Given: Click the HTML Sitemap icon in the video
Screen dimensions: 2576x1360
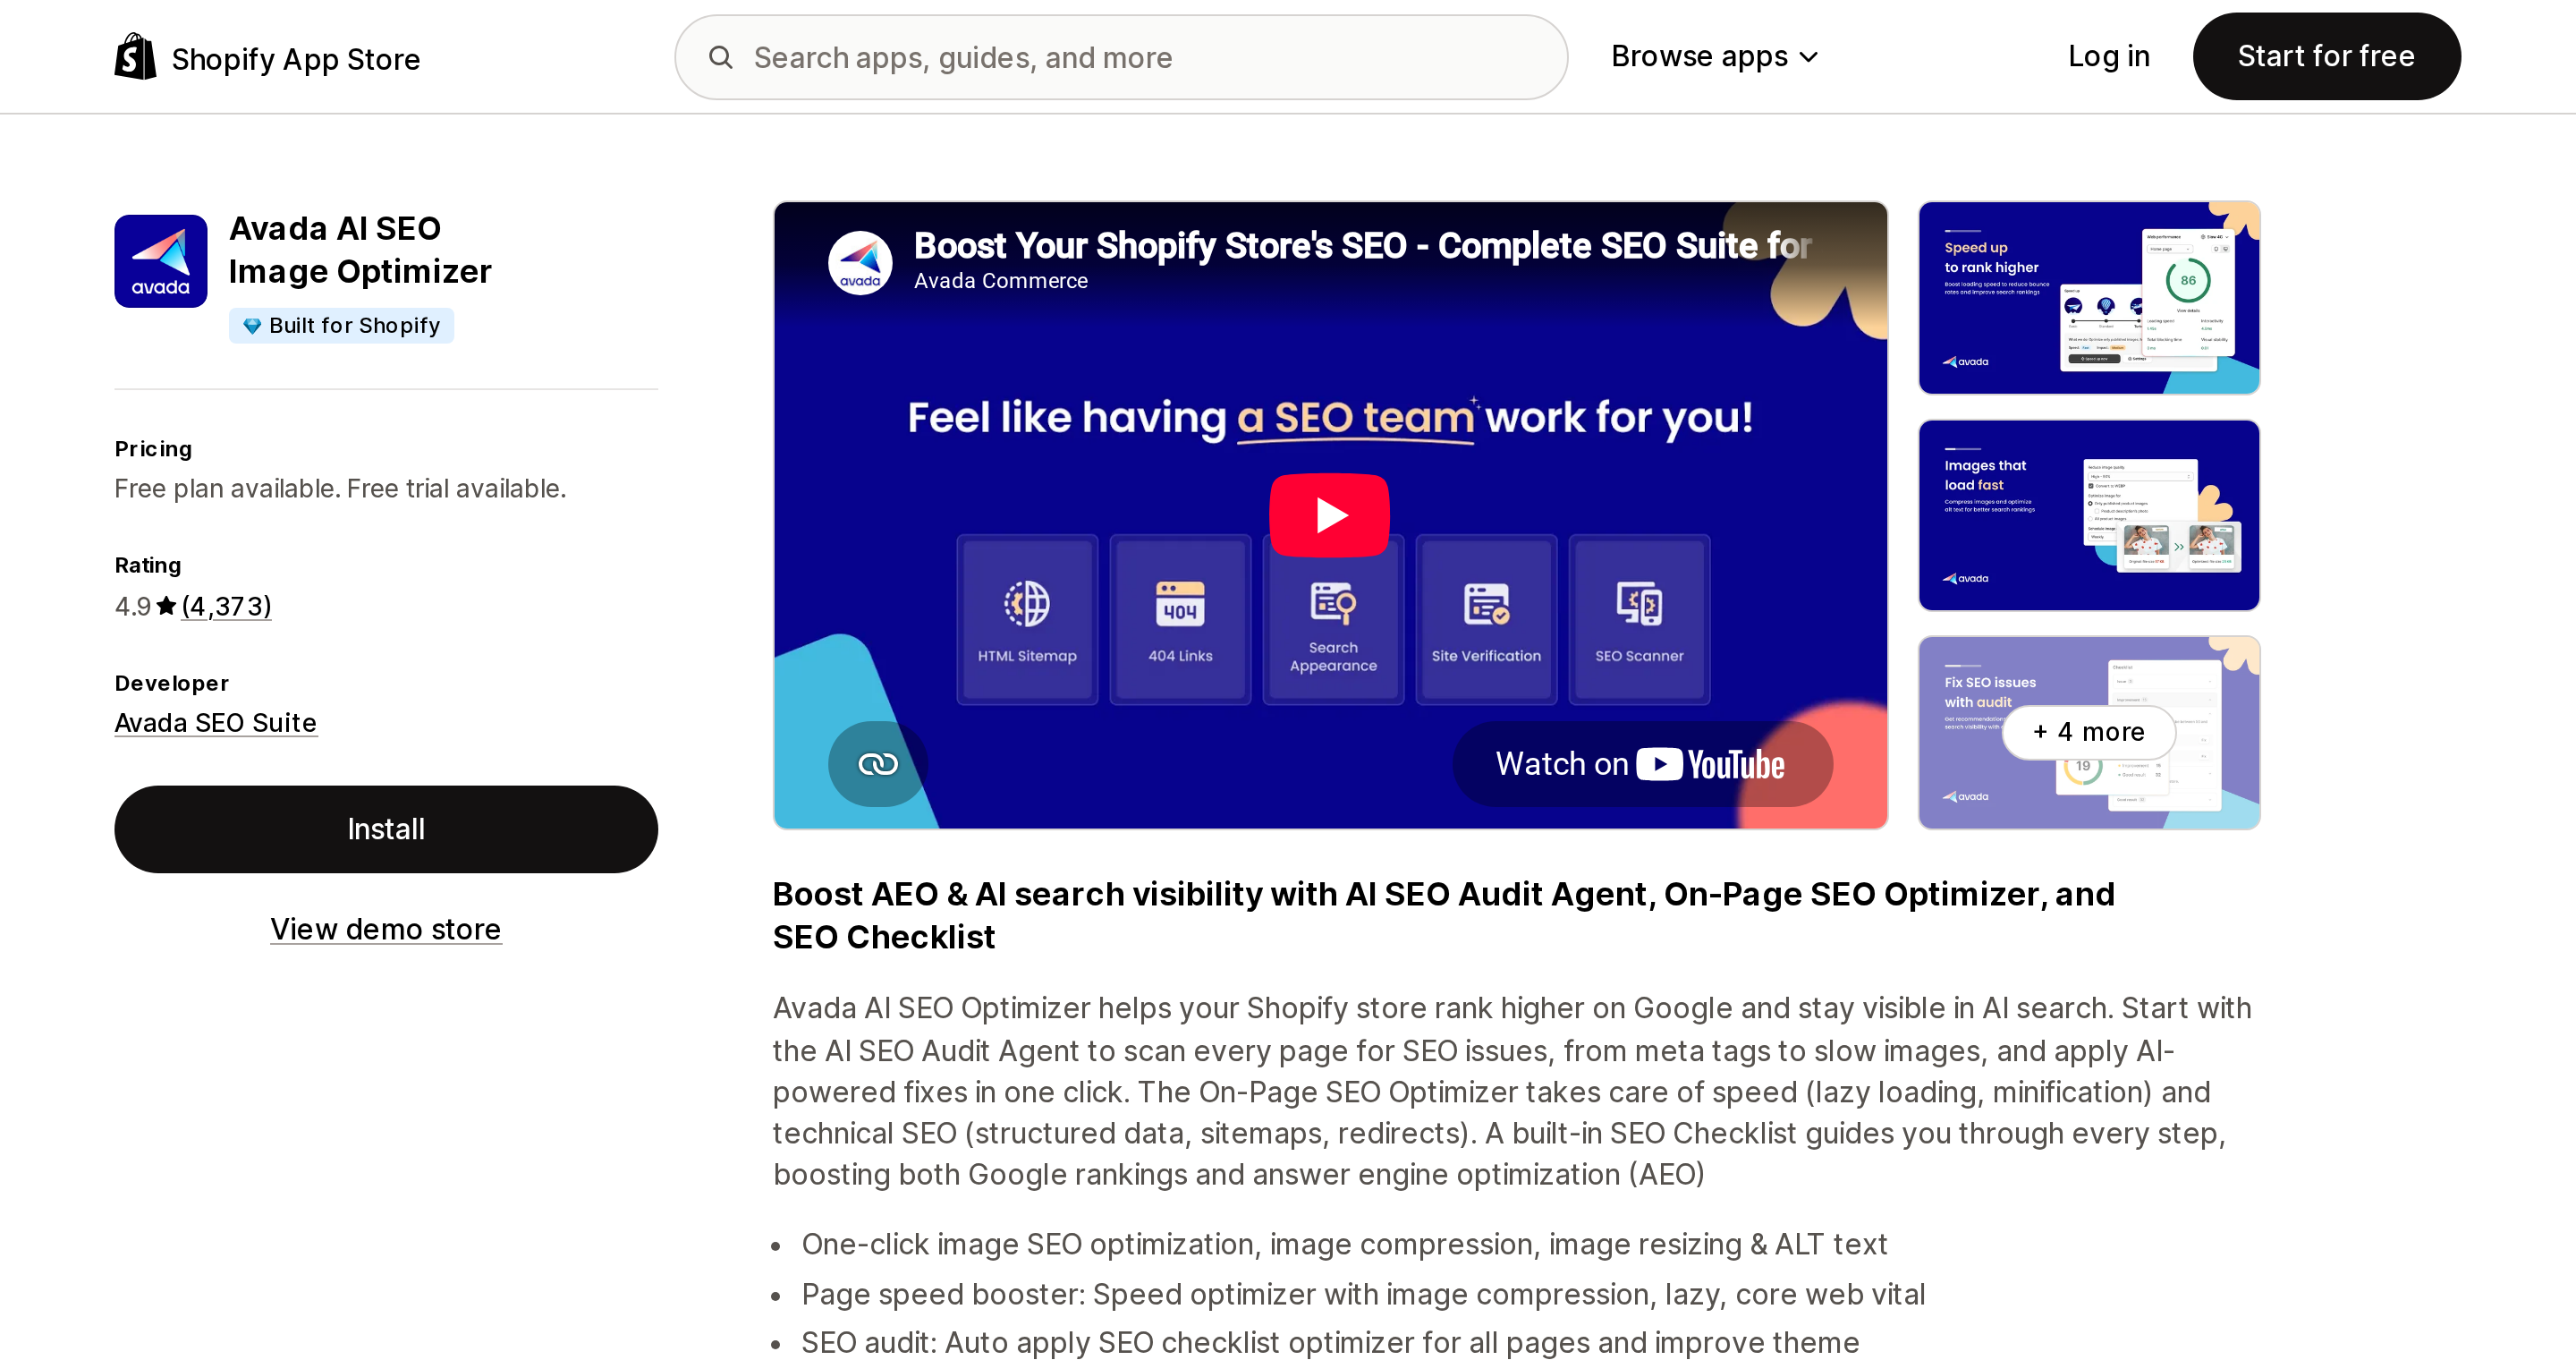Looking at the screenshot, I should click(x=1027, y=603).
